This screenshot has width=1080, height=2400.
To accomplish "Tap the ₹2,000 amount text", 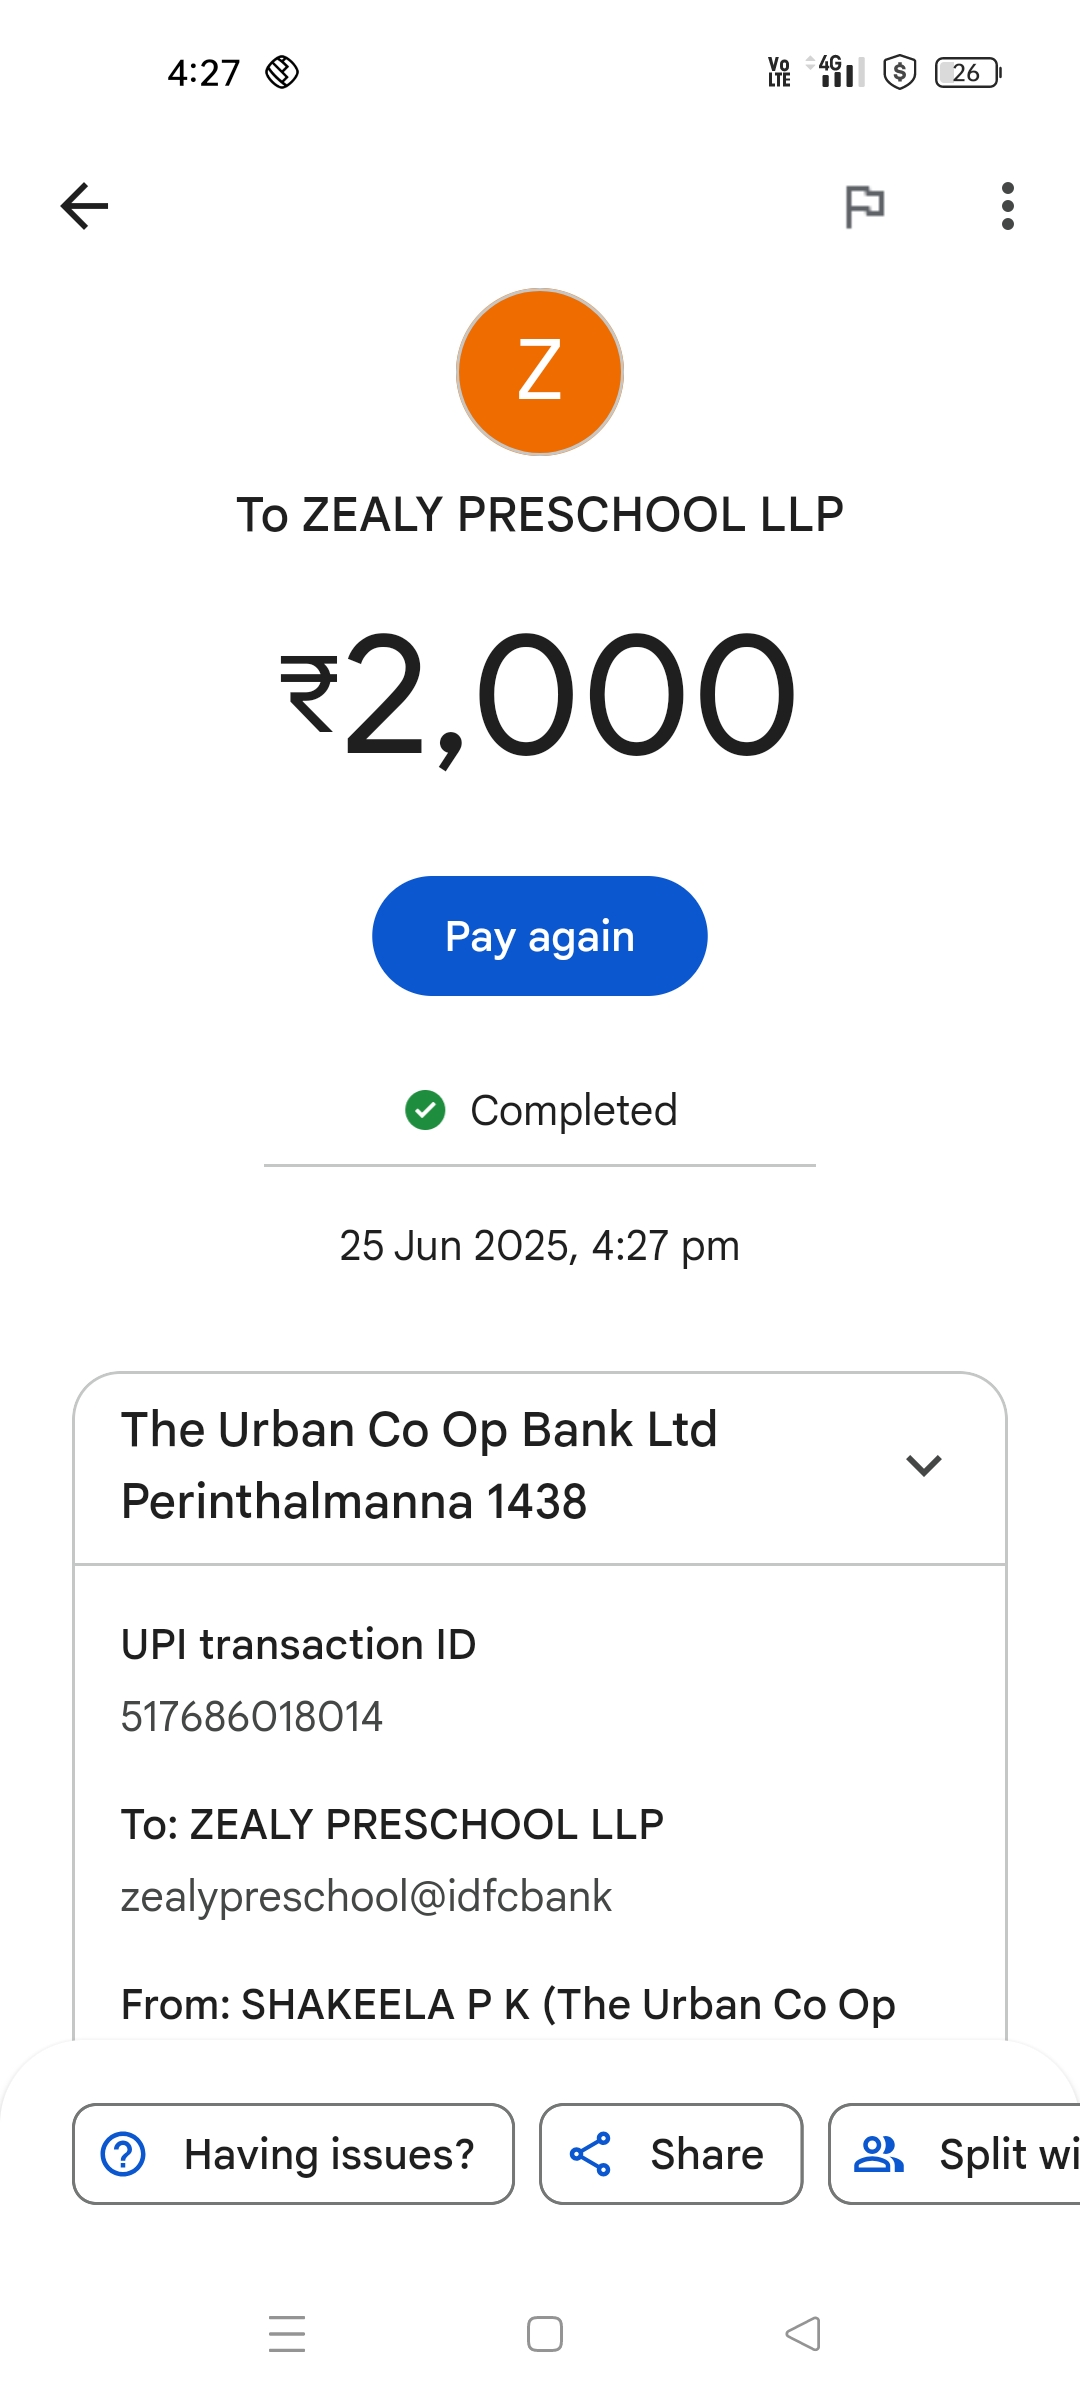I will tap(540, 695).
